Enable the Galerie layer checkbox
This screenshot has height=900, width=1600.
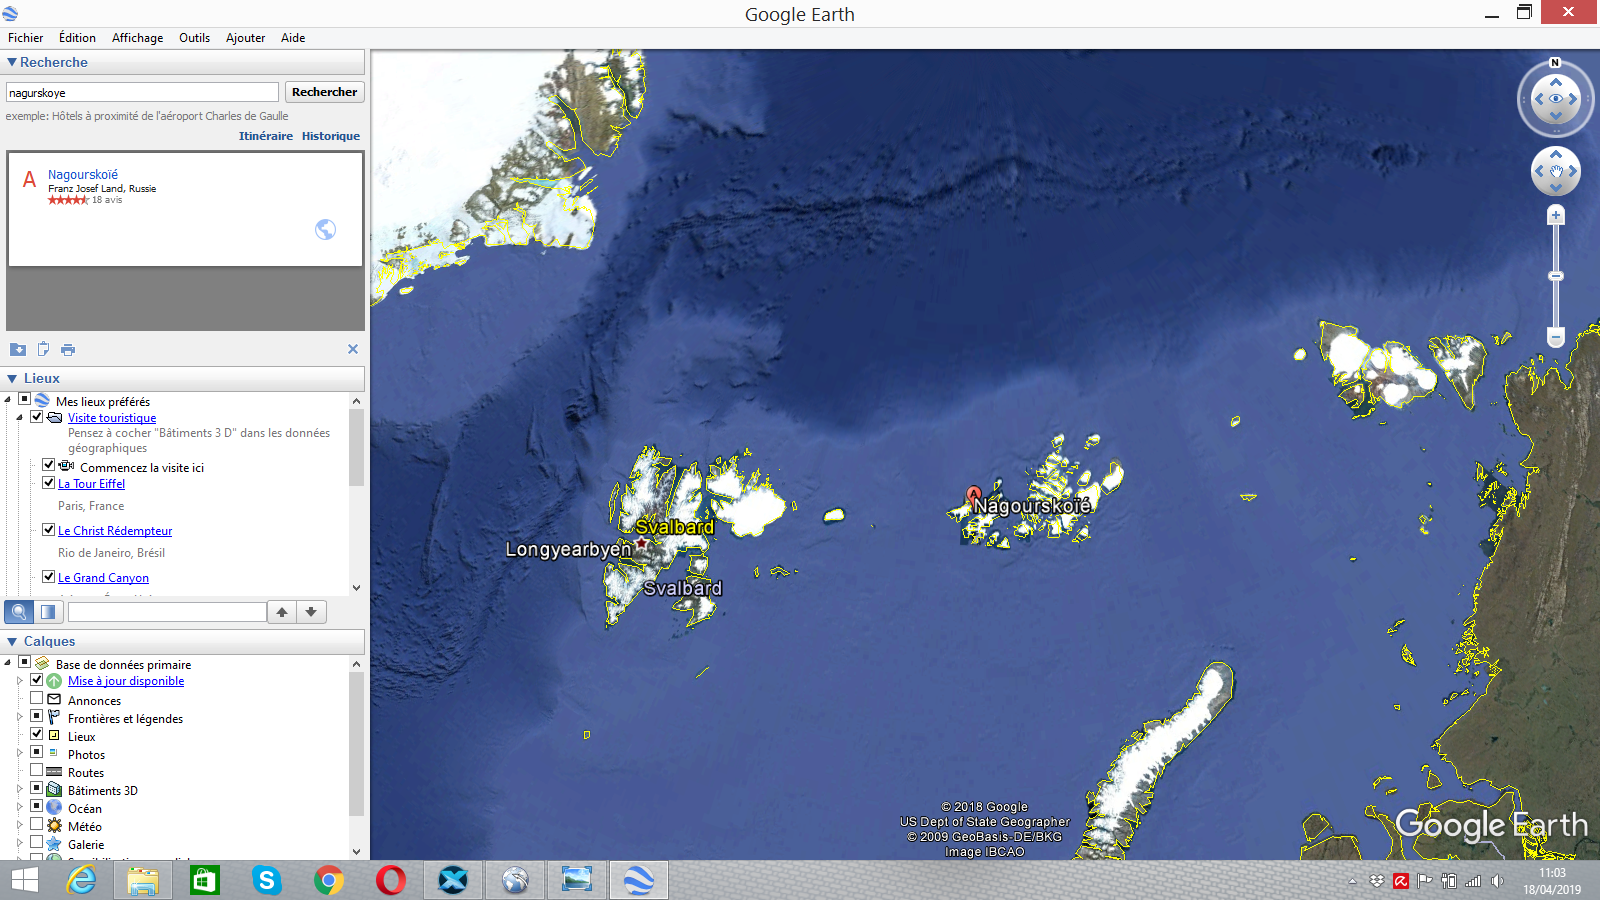(37, 842)
